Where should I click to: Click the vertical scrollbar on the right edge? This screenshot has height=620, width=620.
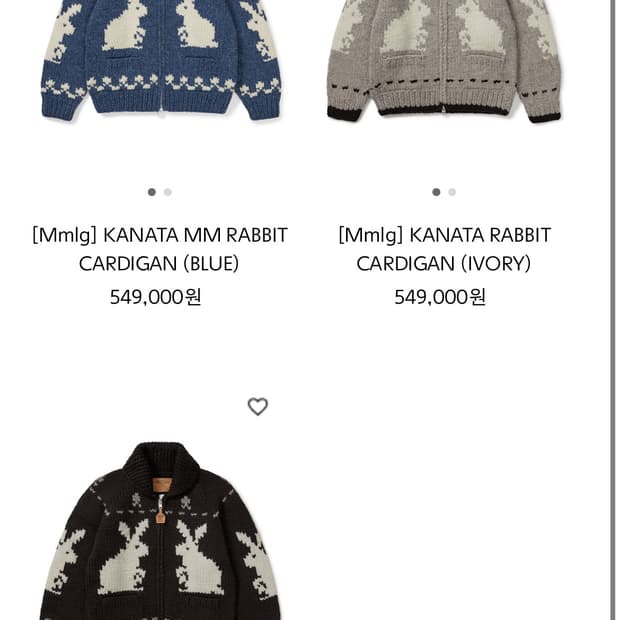tap(613, 310)
